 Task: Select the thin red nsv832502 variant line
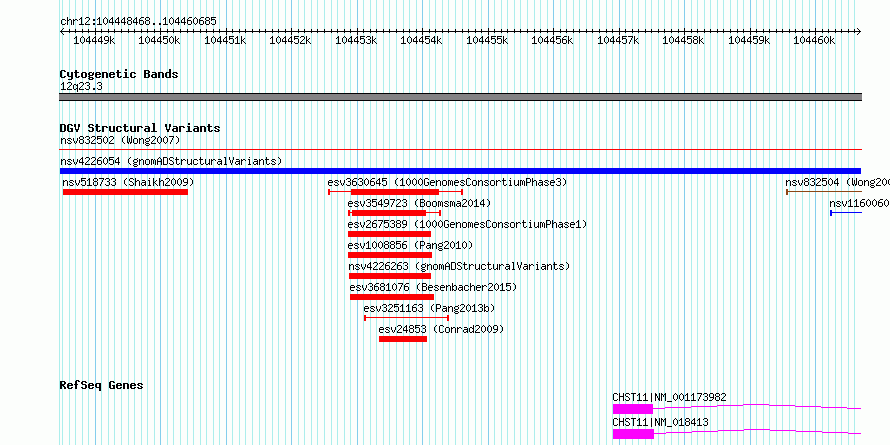(x=460, y=150)
